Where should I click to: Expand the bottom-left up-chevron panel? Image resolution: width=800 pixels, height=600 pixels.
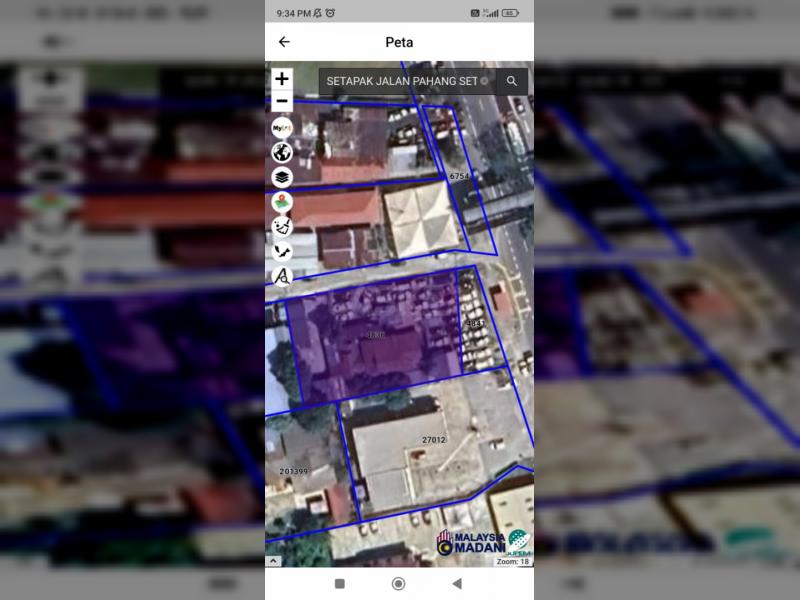[273, 561]
